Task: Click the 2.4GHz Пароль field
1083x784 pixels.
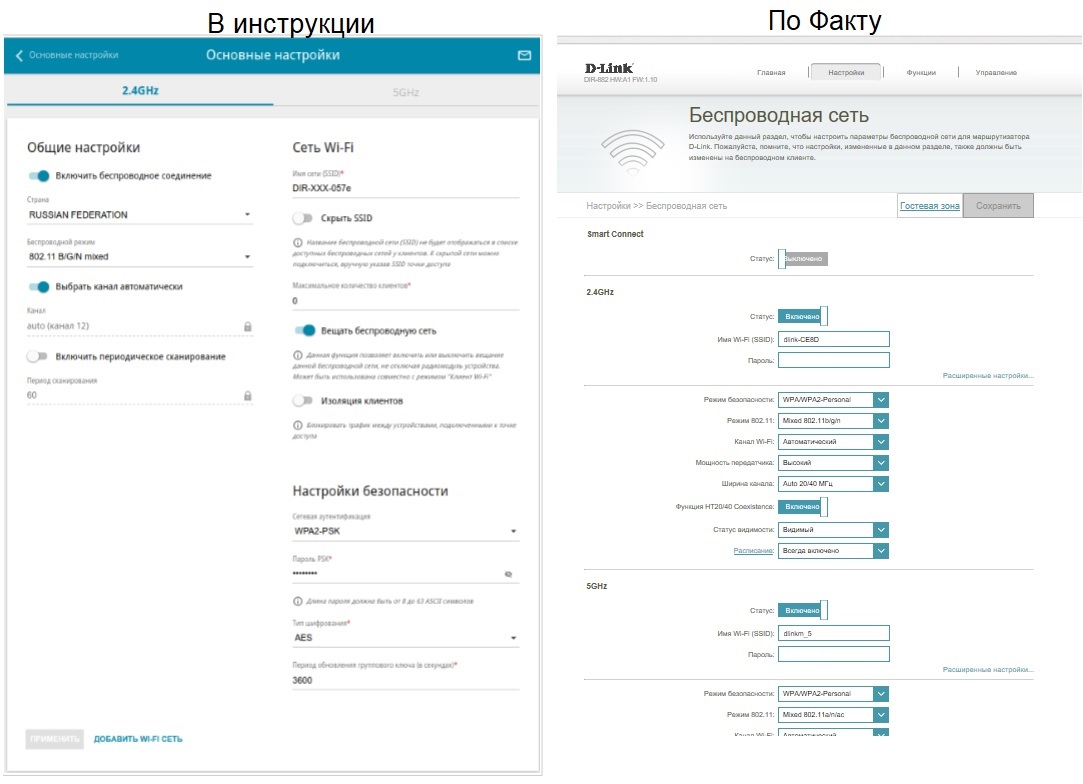Action: 834,360
